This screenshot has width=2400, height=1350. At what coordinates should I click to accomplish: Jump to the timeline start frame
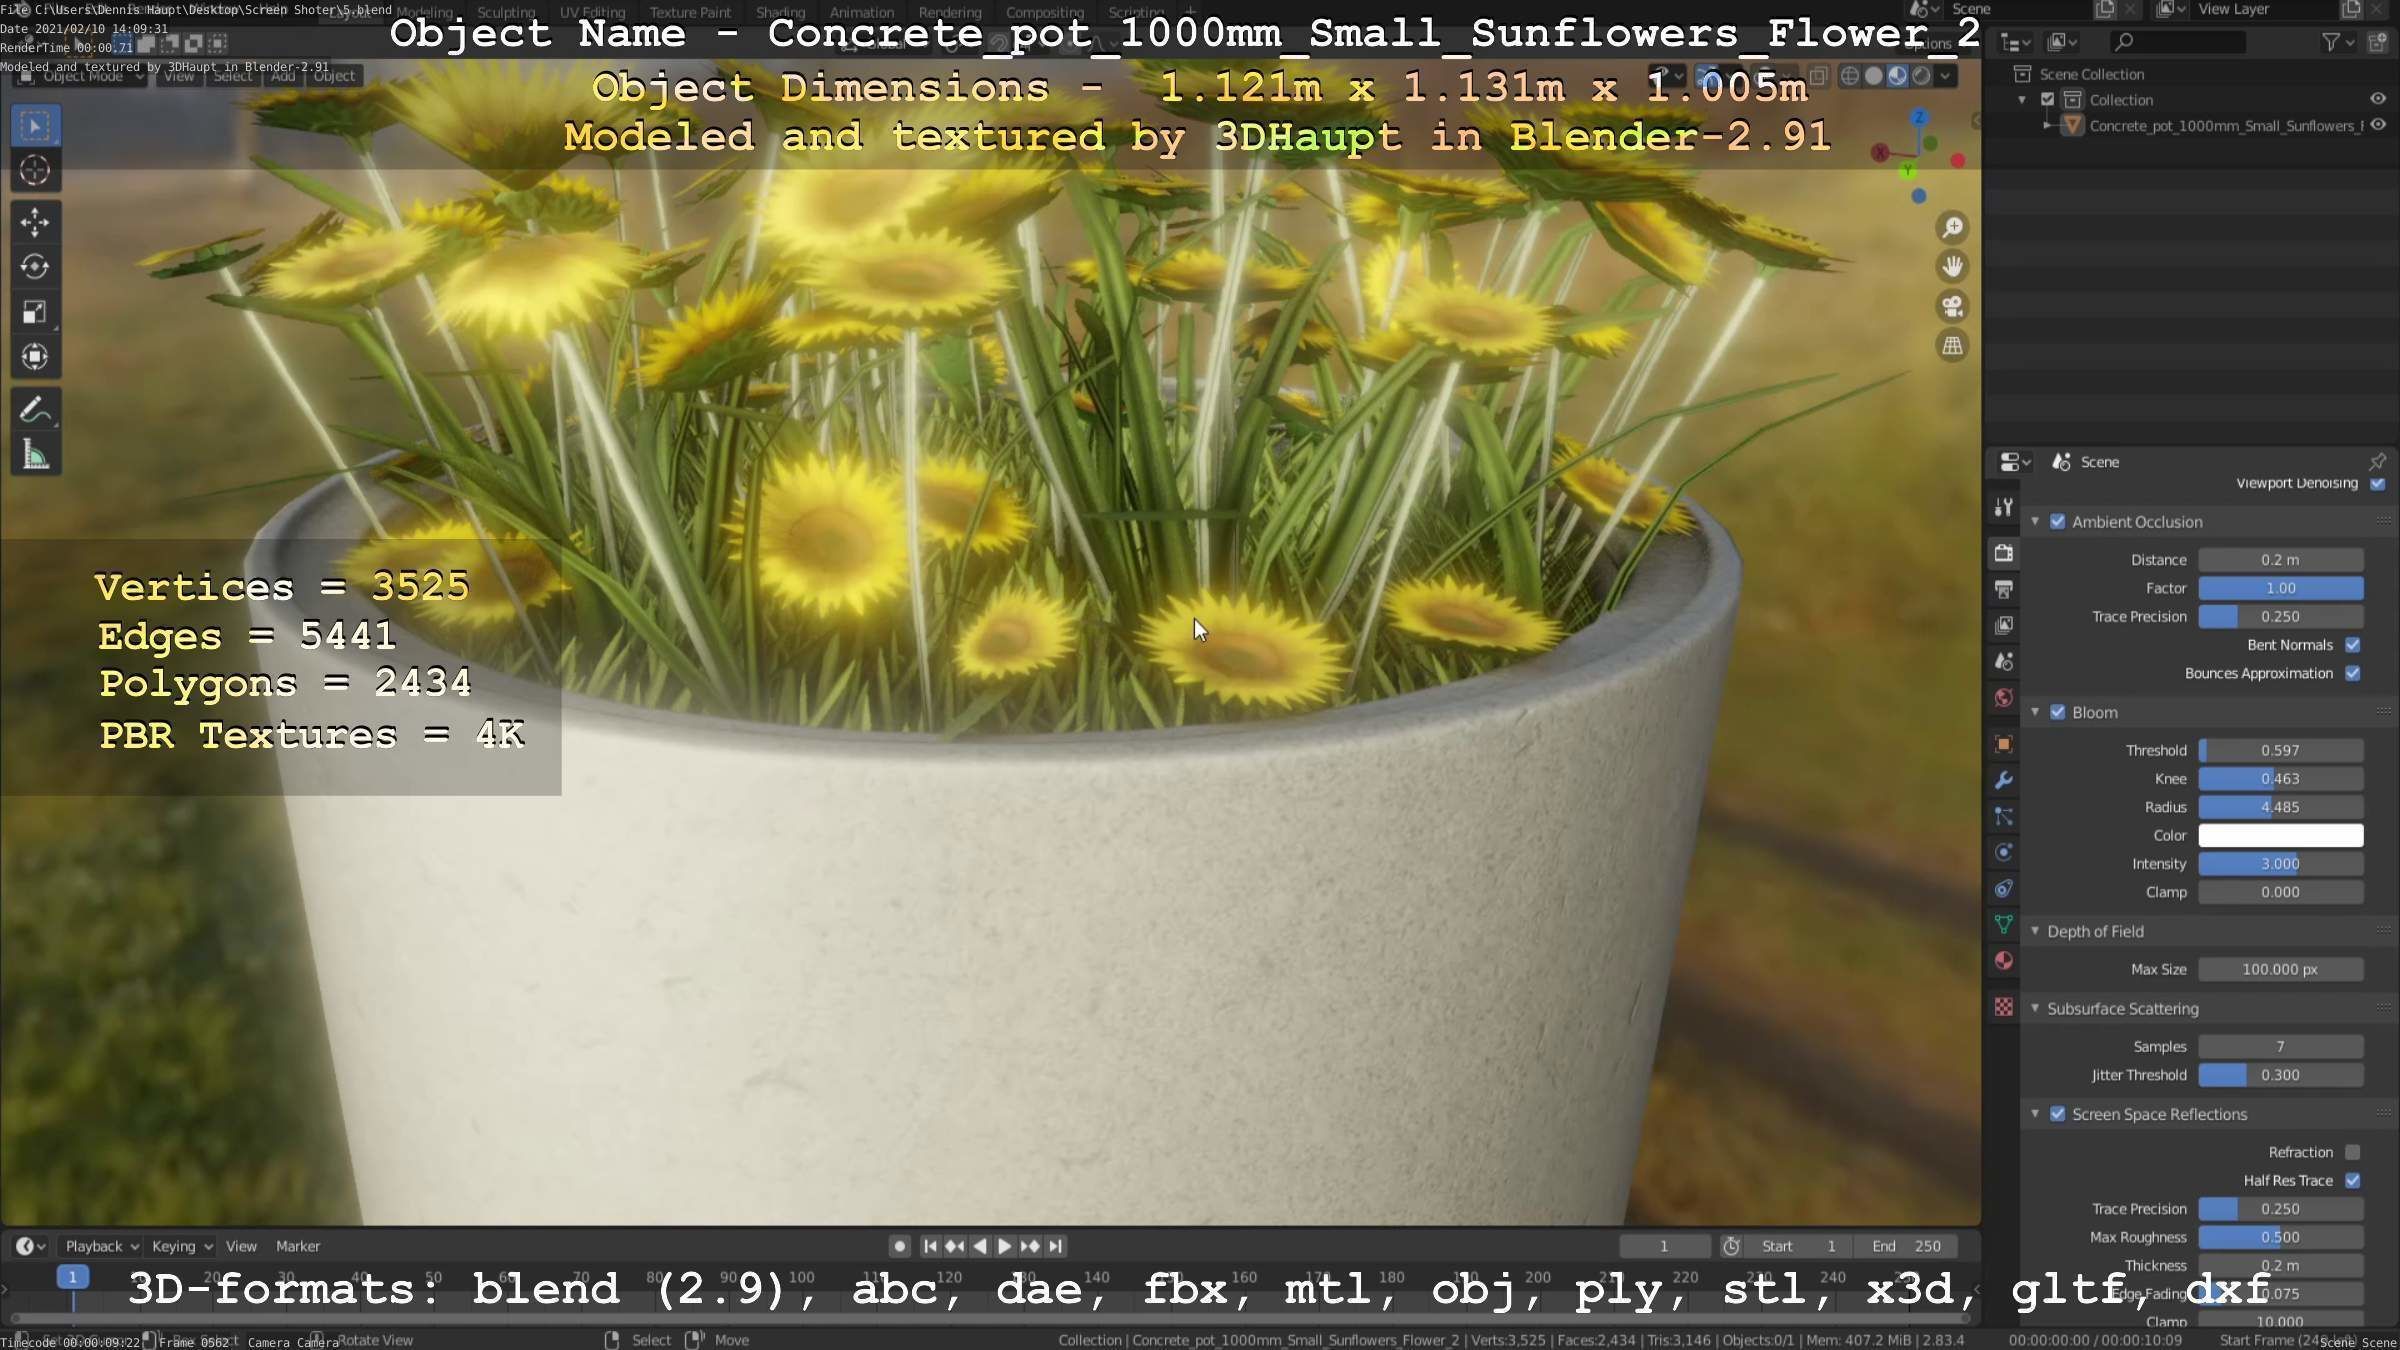[930, 1246]
